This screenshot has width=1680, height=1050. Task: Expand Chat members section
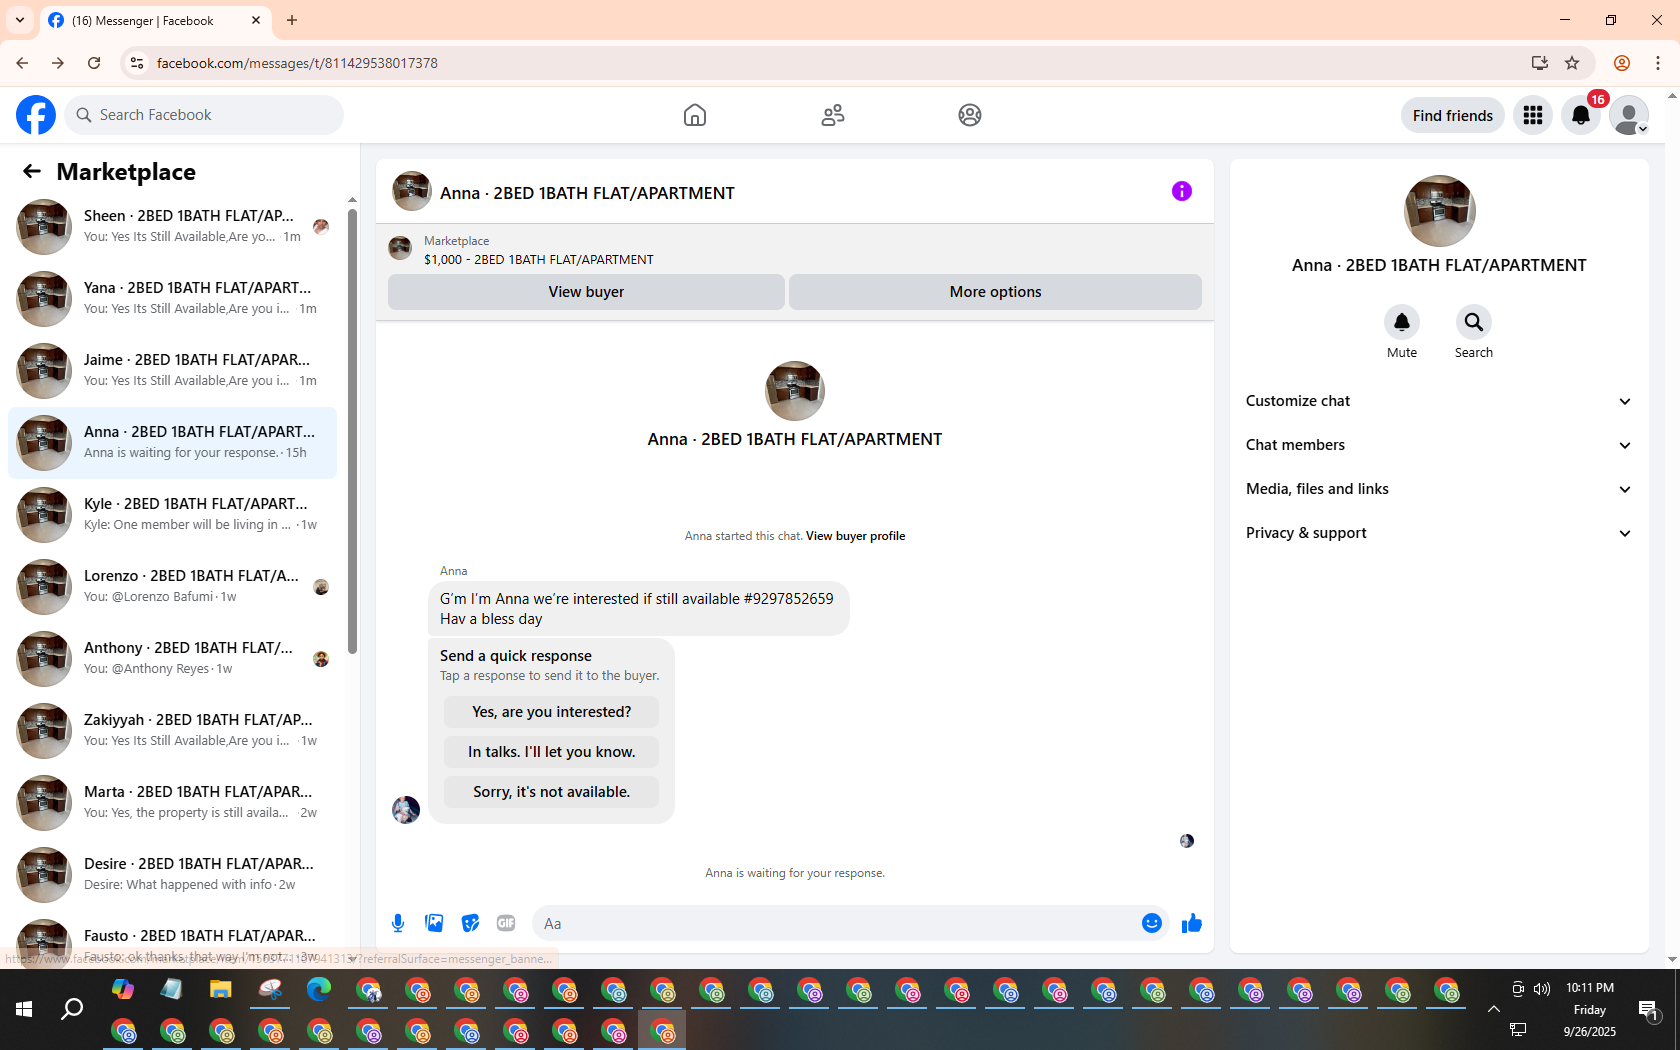tap(1439, 445)
